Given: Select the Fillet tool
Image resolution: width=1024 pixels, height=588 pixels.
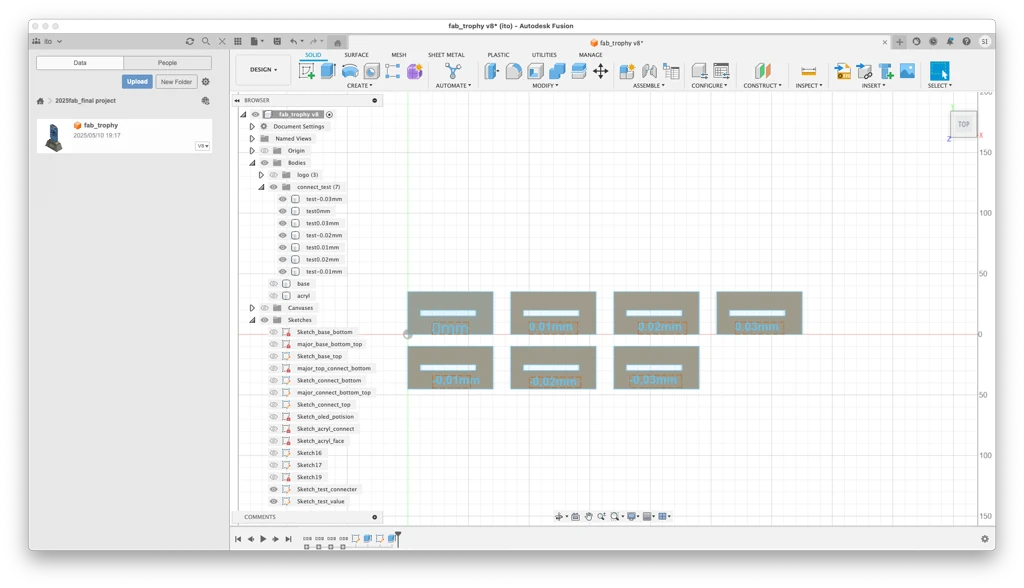Looking at the screenshot, I should [x=513, y=71].
